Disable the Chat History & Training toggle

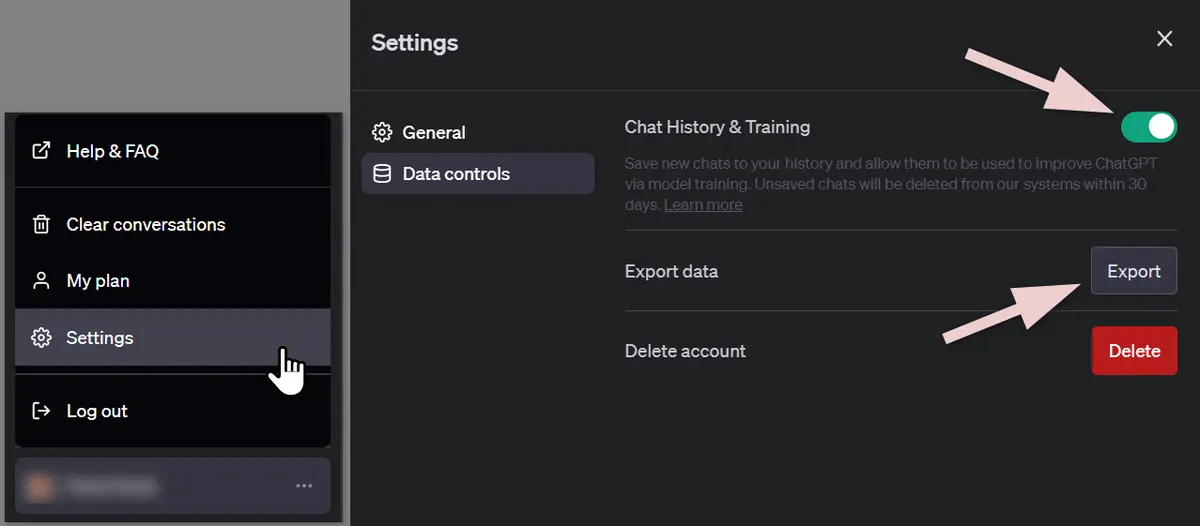[1149, 127]
